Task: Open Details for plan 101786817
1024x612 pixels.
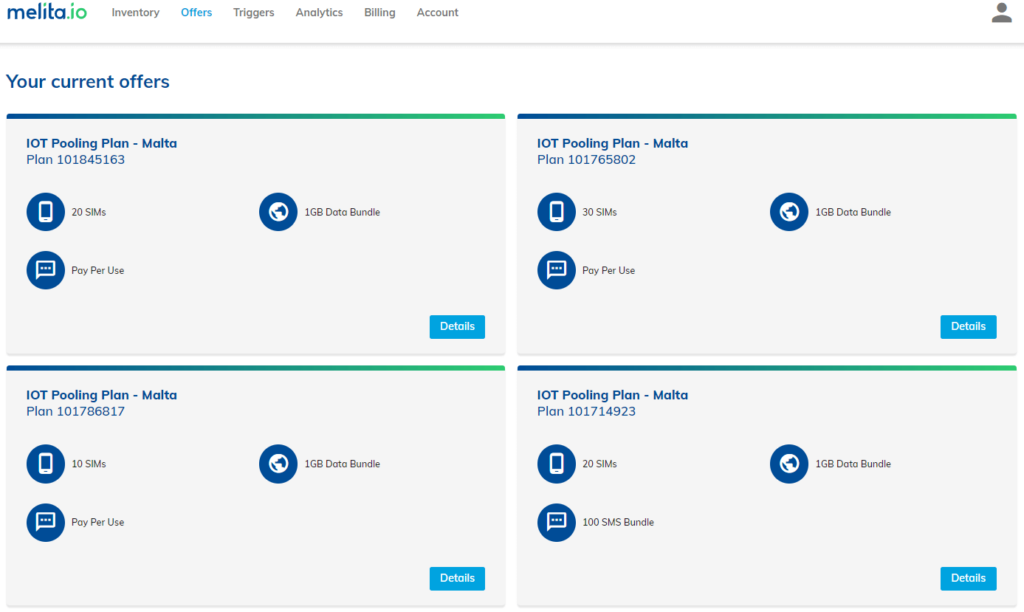Action: (457, 579)
